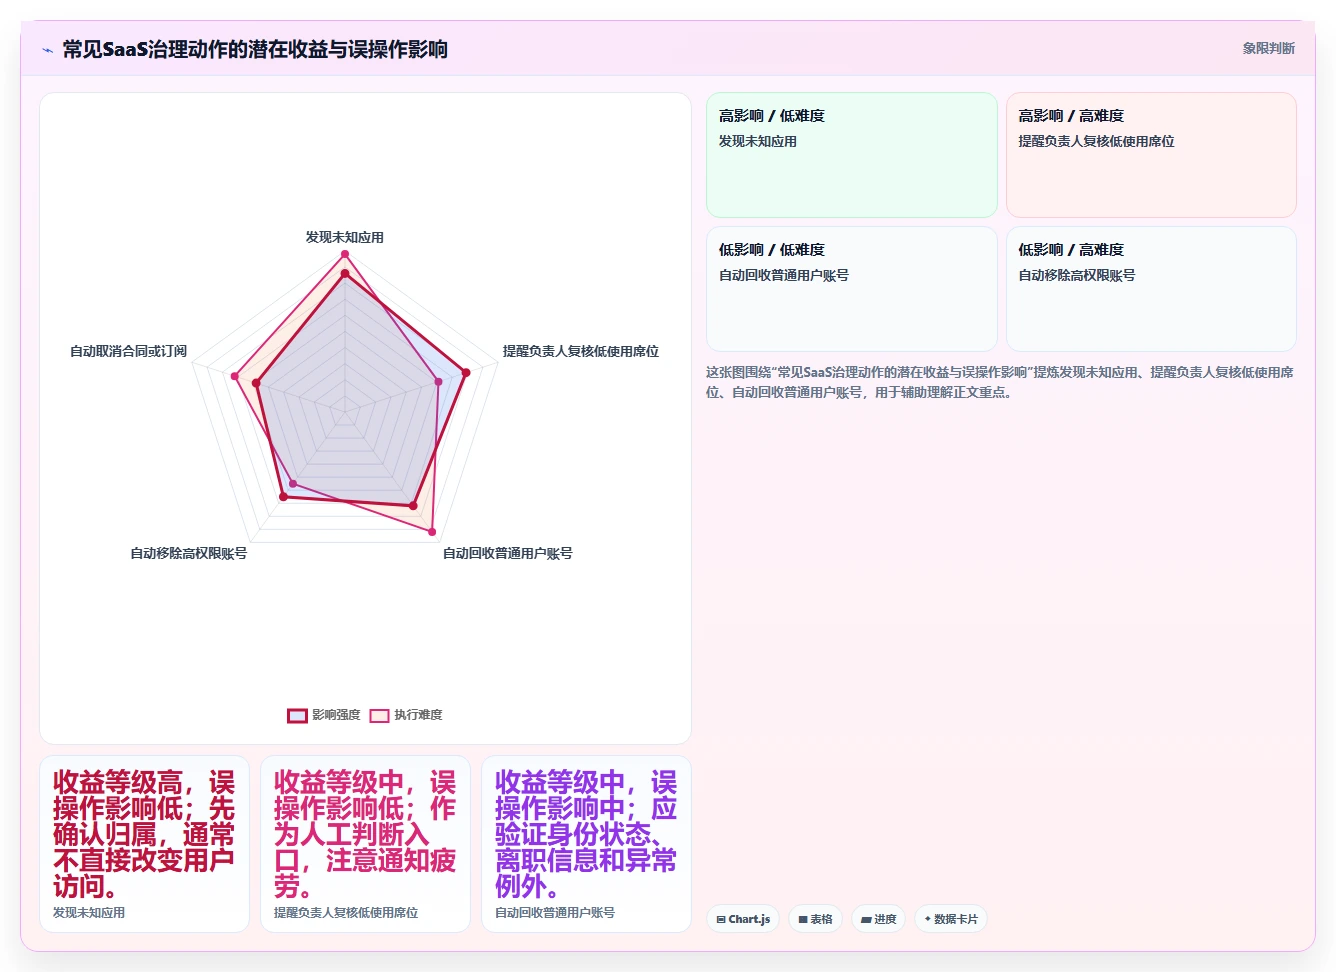
Task: Select the 自动回收普通用户账号 radar axis label
Action: click(x=508, y=553)
